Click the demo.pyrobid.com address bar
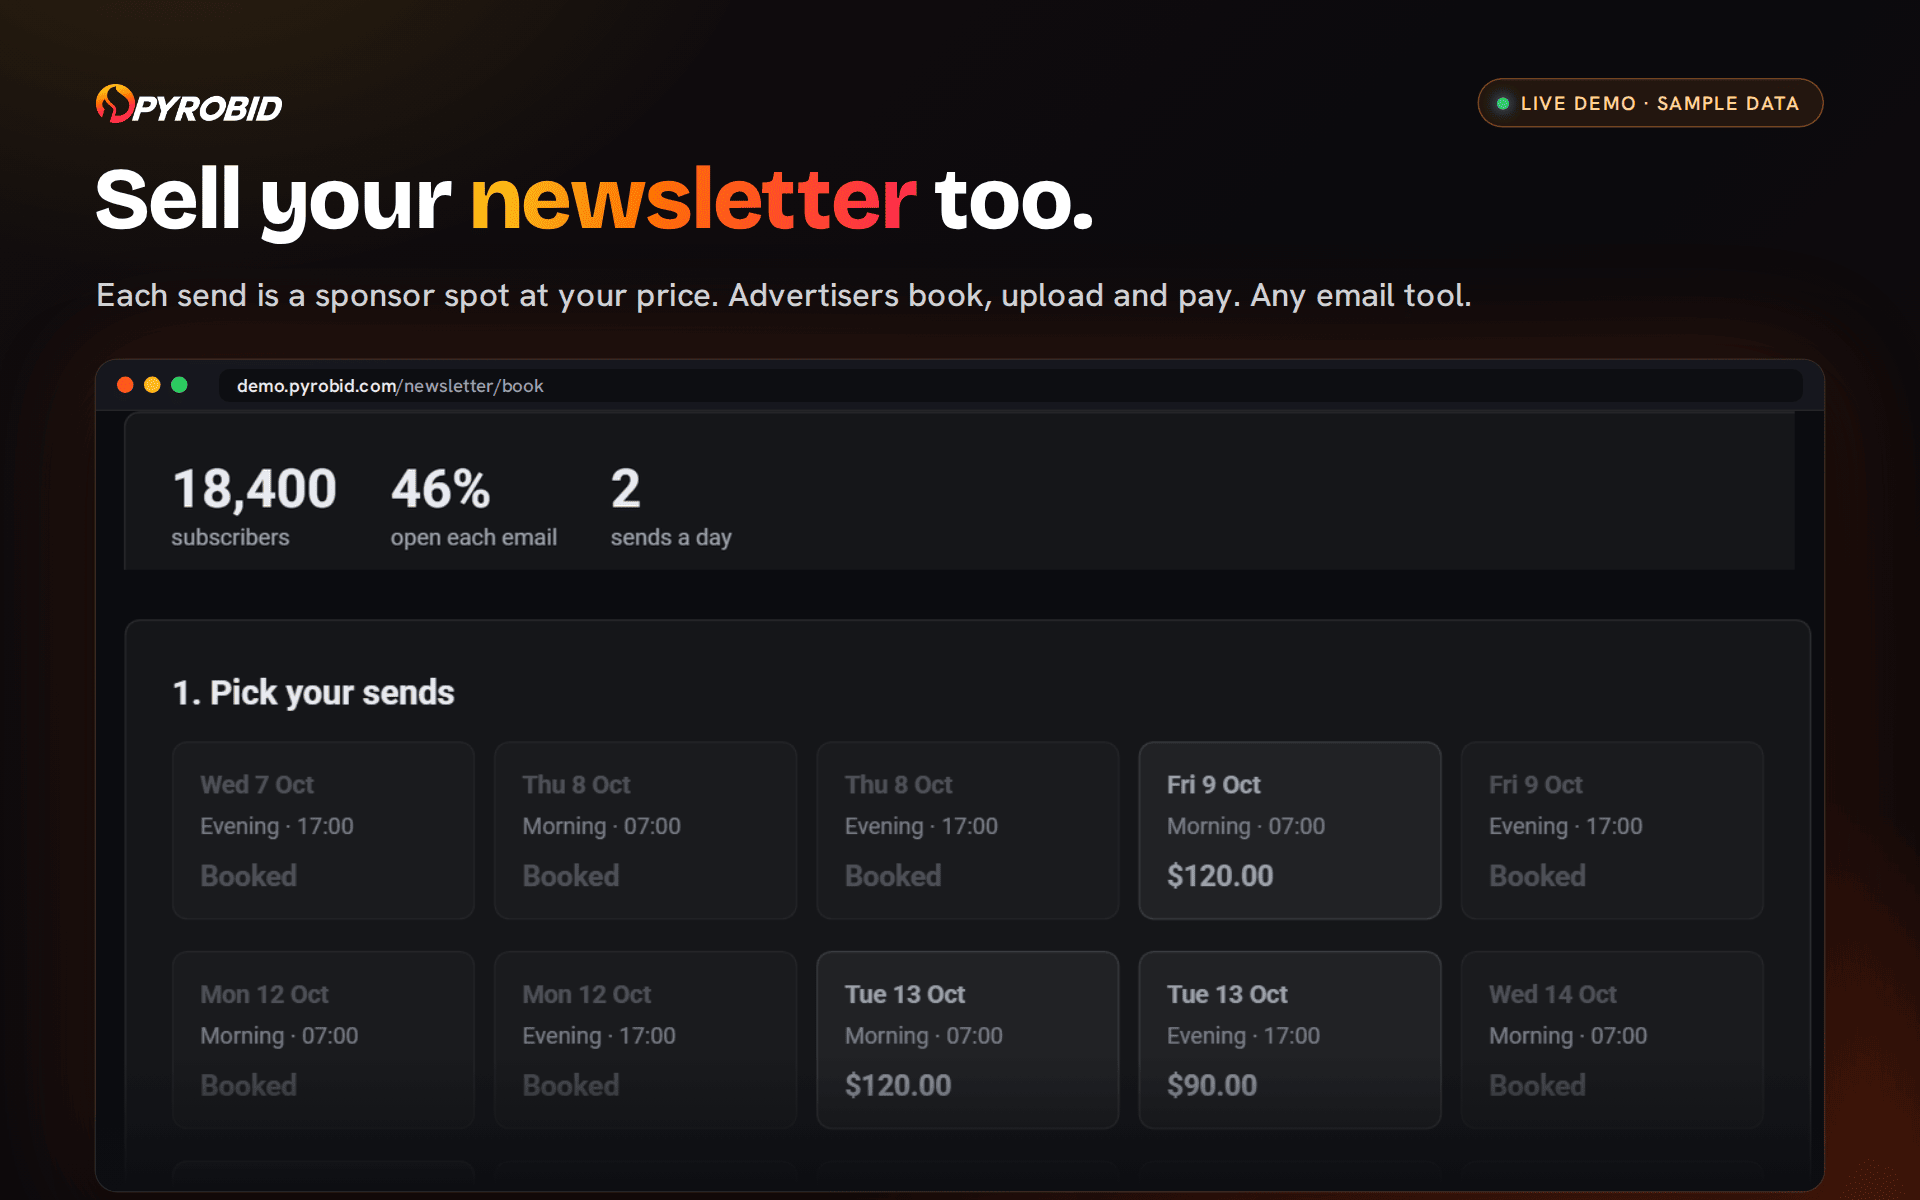Image resolution: width=1920 pixels, height=1200 pixels. [1010, 386]
